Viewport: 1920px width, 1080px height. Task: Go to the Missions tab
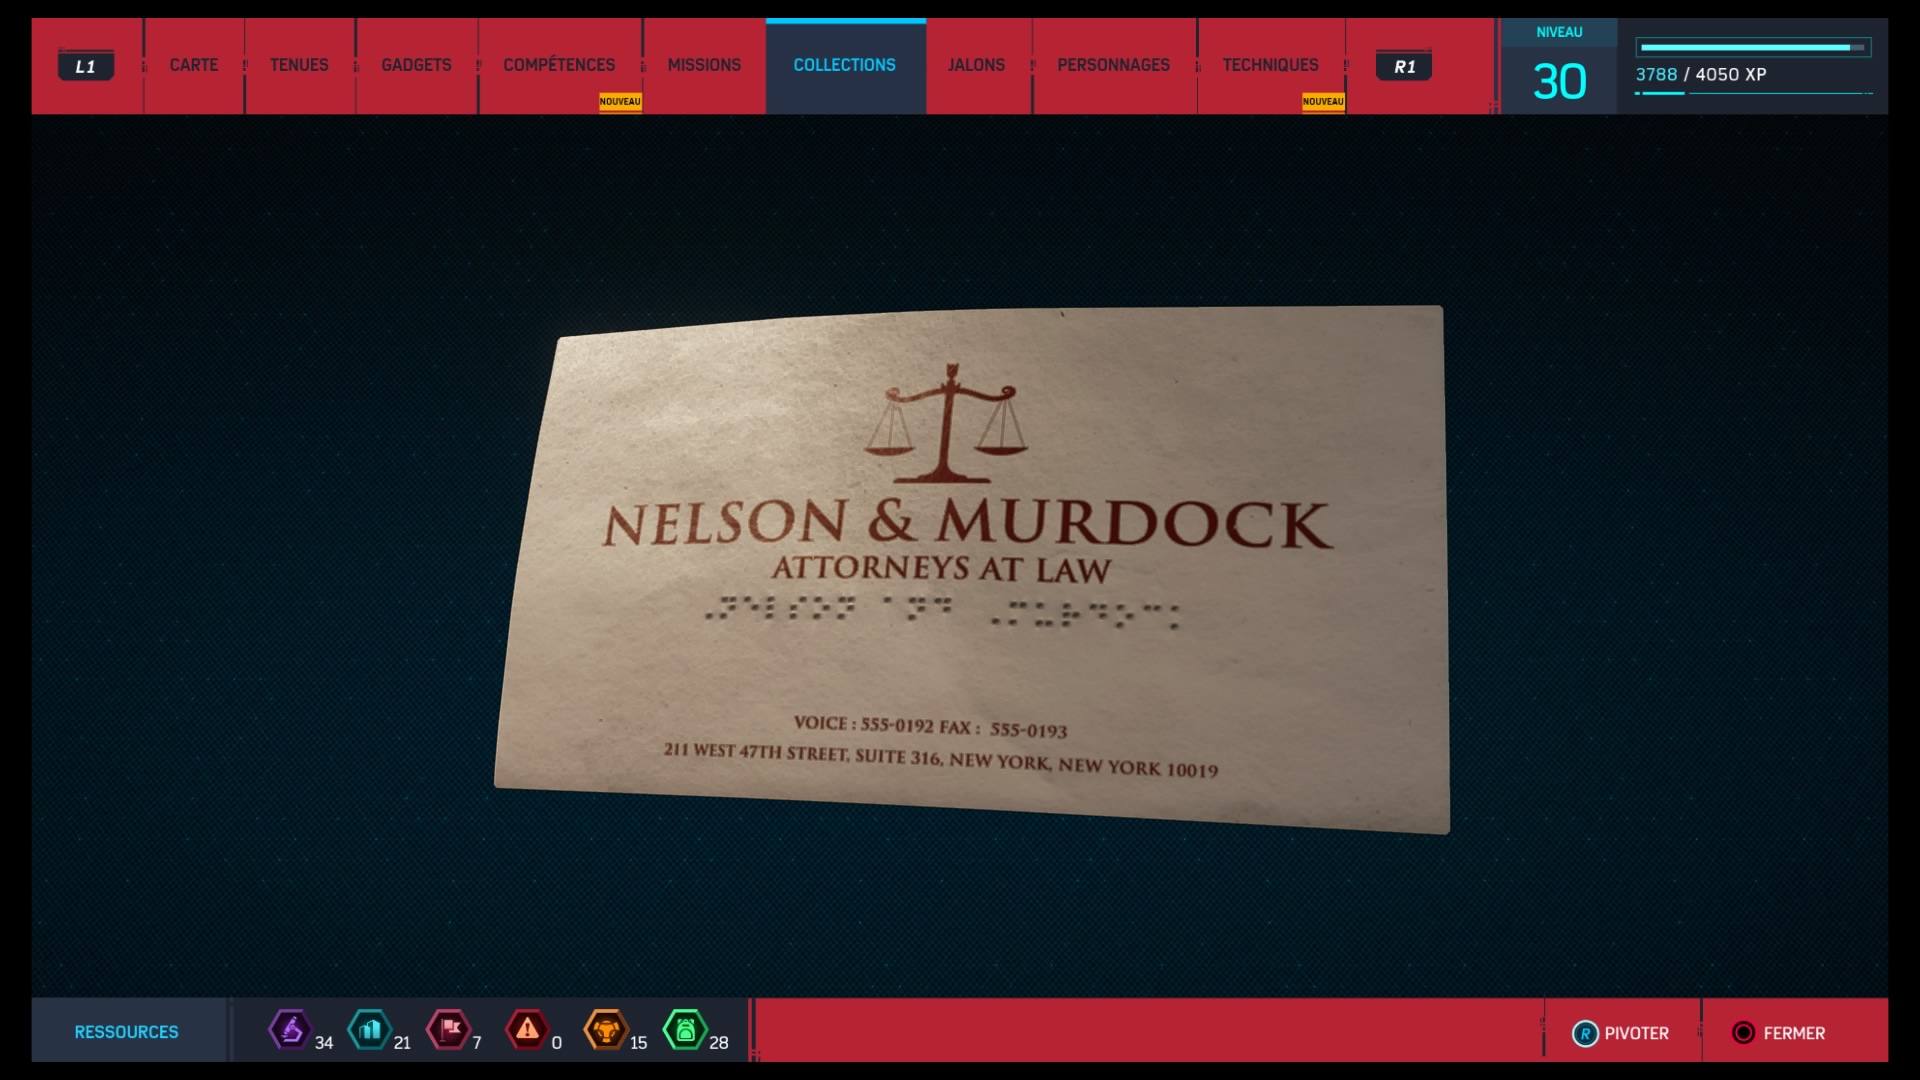[704, 65]
